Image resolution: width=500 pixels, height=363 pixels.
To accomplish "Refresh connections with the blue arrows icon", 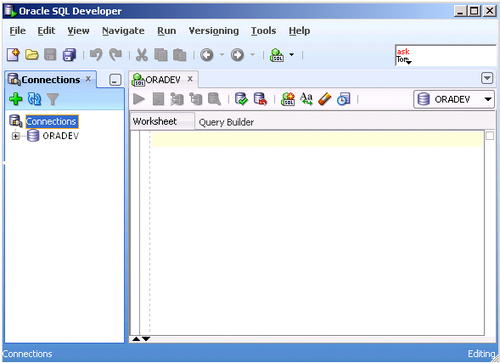I will pos(34,99).
